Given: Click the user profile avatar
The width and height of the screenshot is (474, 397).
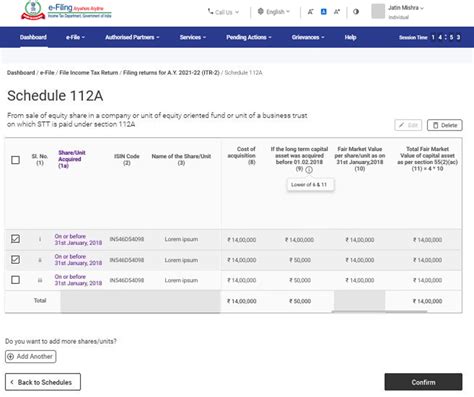Looking at the screenshot, I should tap(378, 11).
